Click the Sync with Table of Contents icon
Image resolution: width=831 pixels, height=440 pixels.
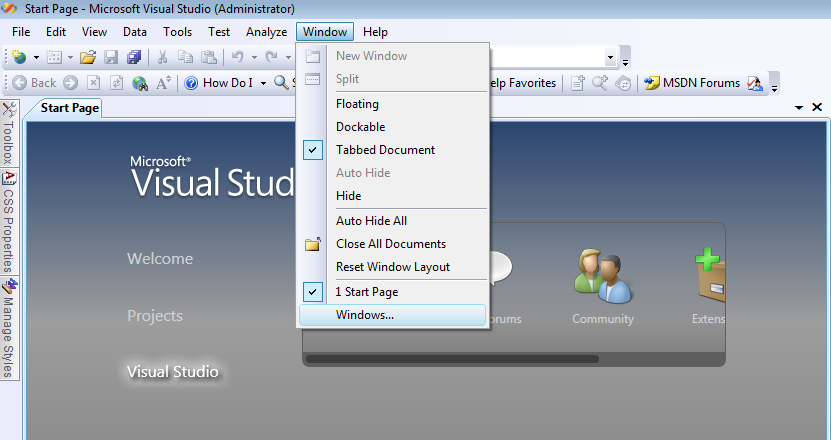pos(623,83)
